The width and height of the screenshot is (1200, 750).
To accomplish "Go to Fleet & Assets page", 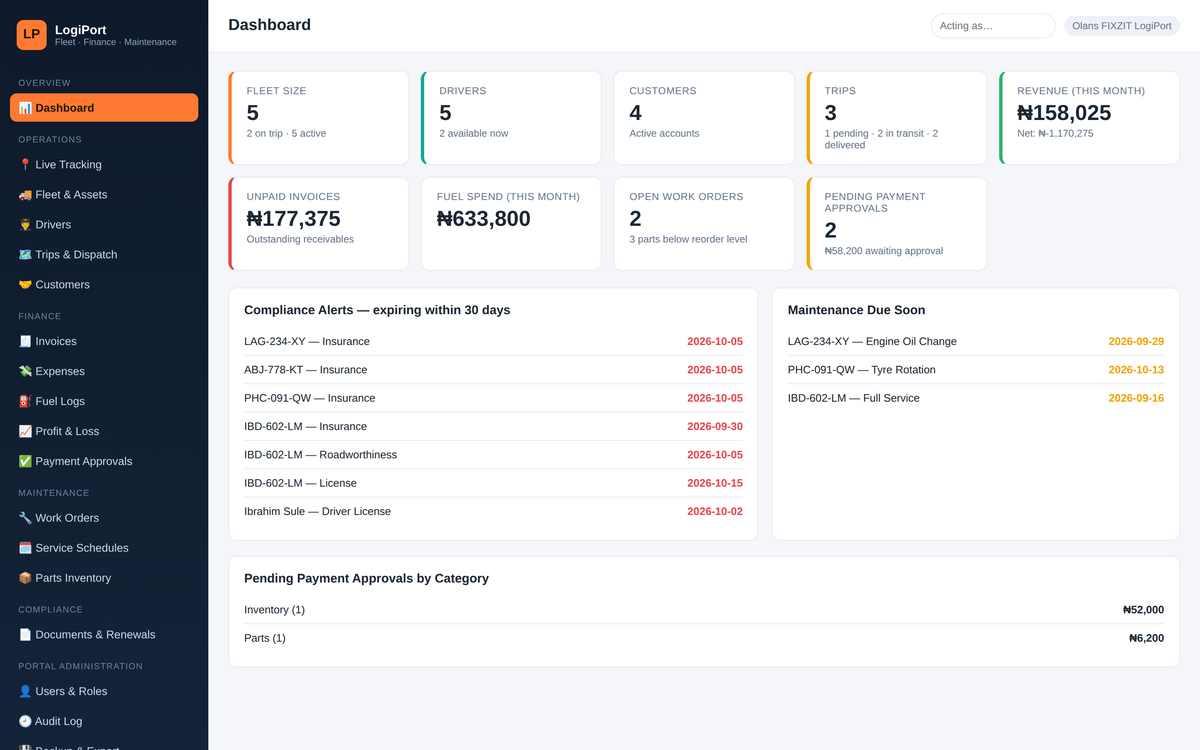I will click(104, 195).
